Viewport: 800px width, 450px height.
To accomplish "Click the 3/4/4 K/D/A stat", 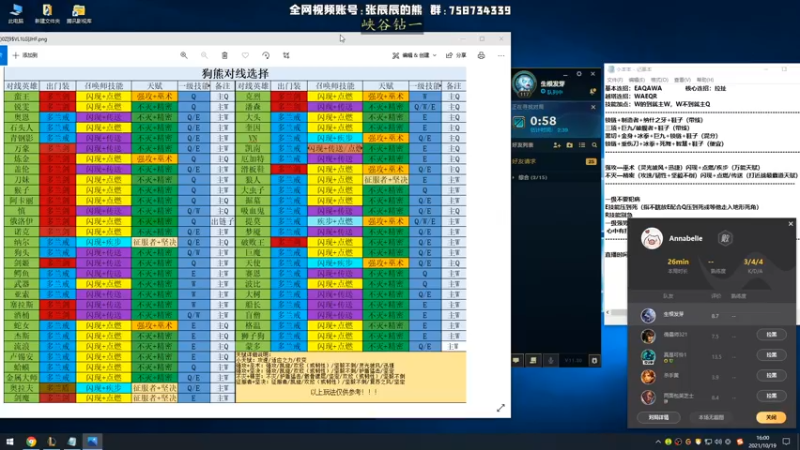I will point(754,262).
